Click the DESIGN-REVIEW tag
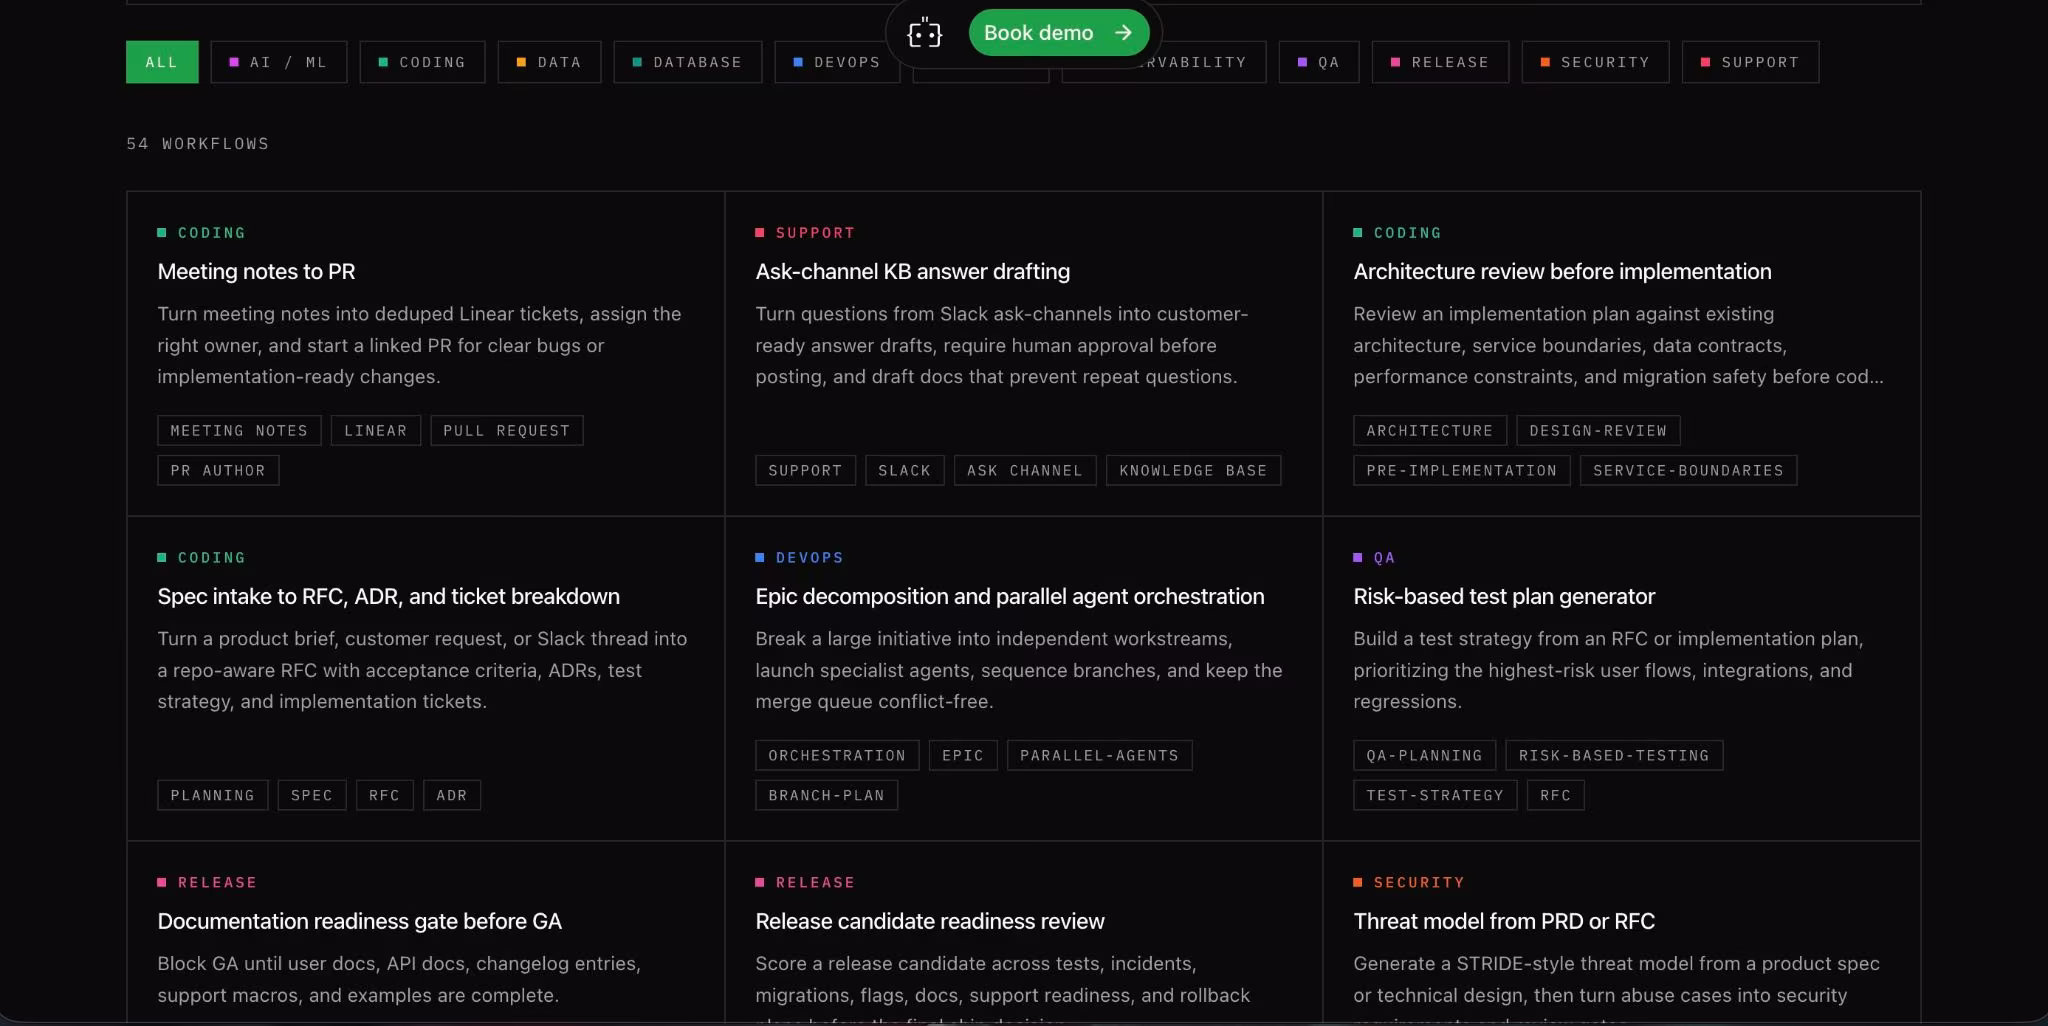 [x=1598, y=431]
